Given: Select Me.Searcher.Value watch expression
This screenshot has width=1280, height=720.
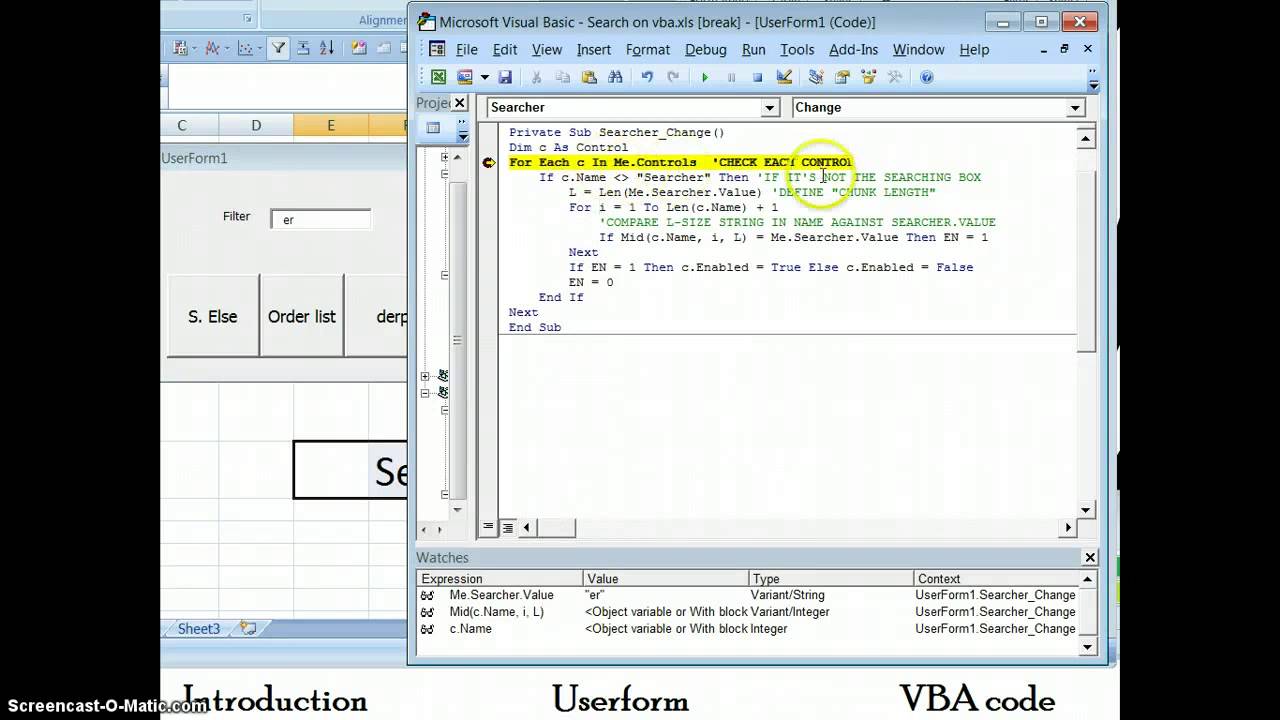Looking at the screenshot, I should pyautogui.click(x=501, y=595).
